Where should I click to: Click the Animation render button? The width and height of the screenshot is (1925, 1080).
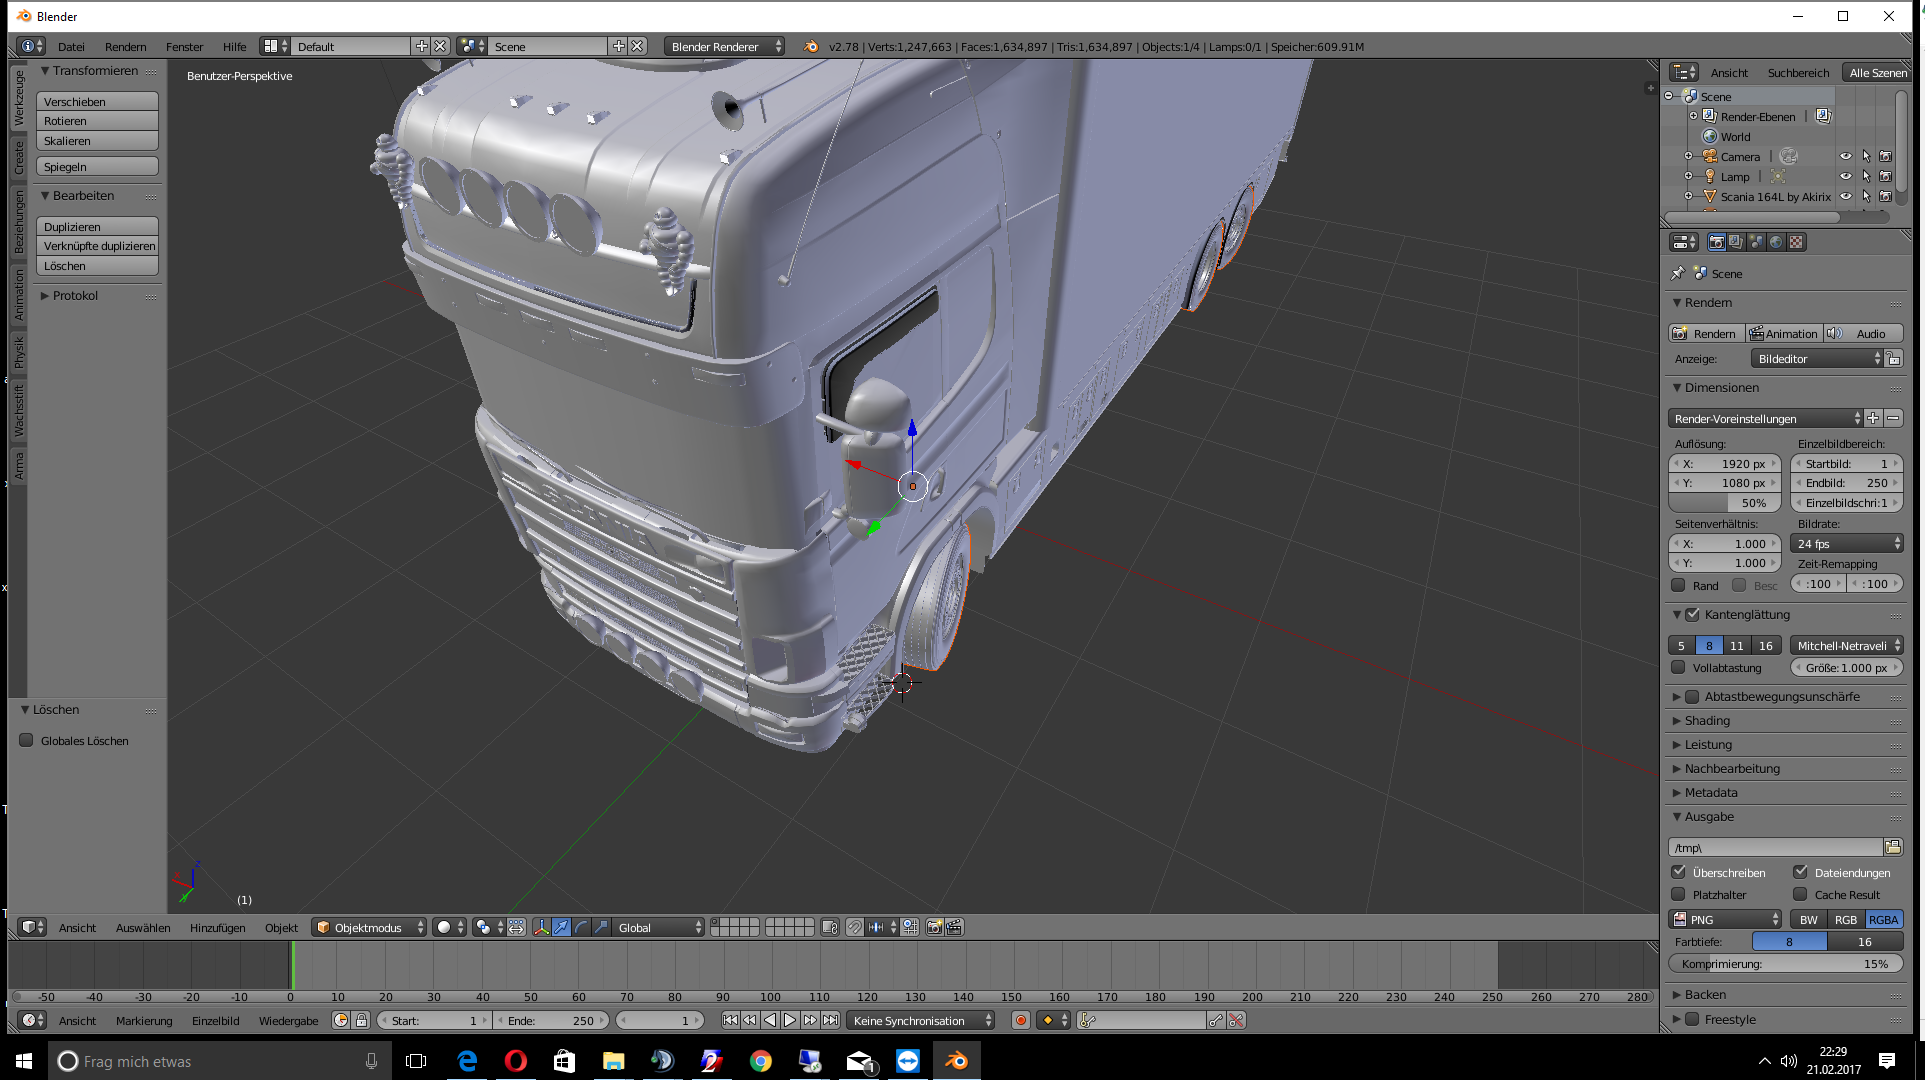pyautogui.click(x=1783, y=333)
